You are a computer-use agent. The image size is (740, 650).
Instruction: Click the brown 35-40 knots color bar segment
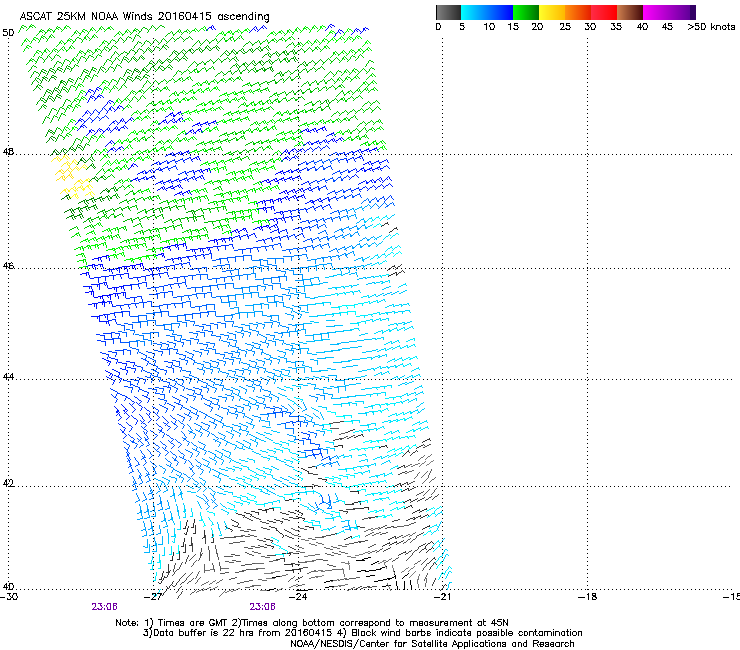(630, 12)
